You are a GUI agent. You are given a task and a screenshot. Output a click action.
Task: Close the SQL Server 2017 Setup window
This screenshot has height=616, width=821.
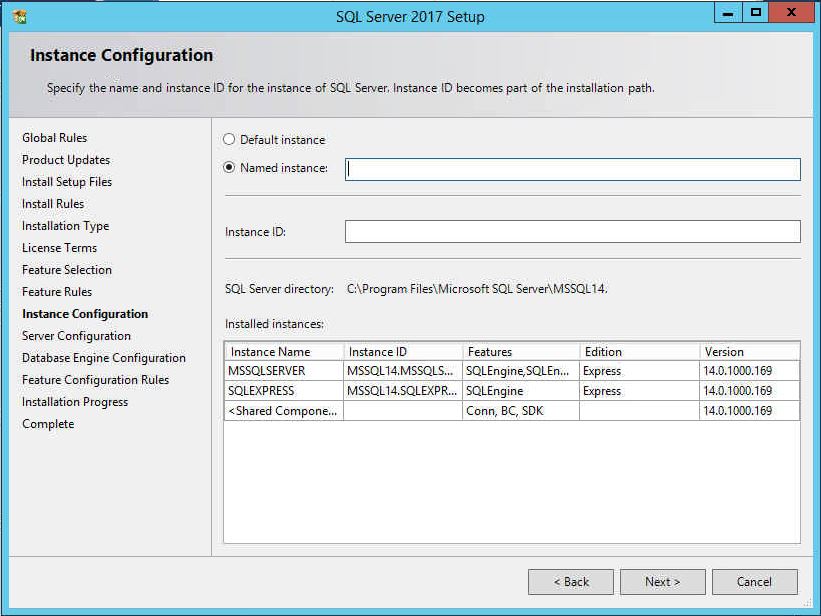point(791,14)
